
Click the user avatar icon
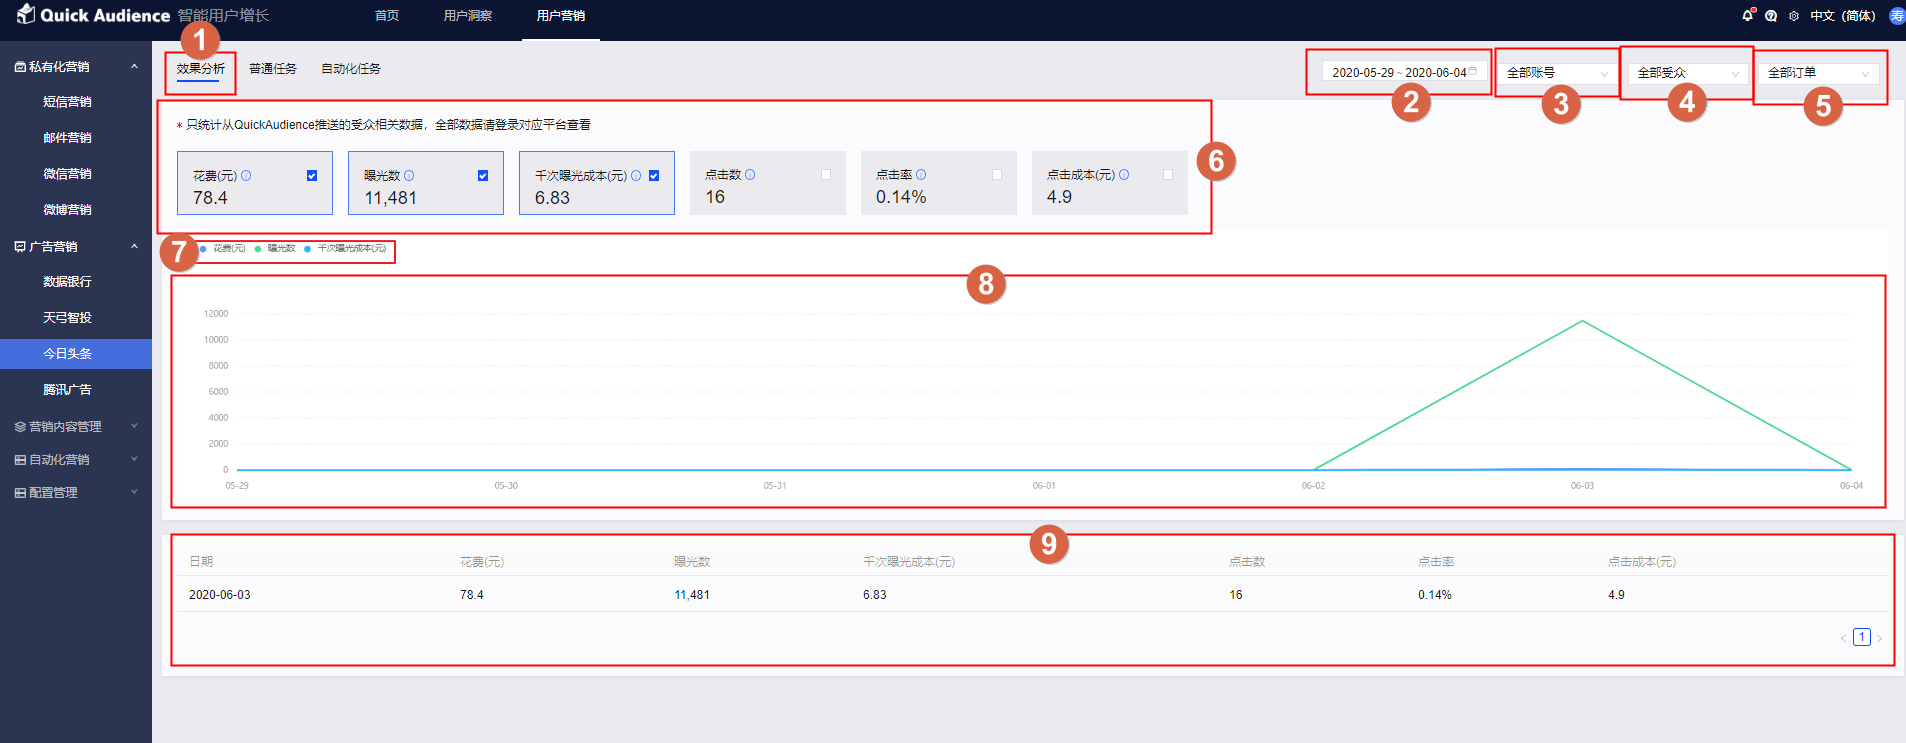(1897, 16)
